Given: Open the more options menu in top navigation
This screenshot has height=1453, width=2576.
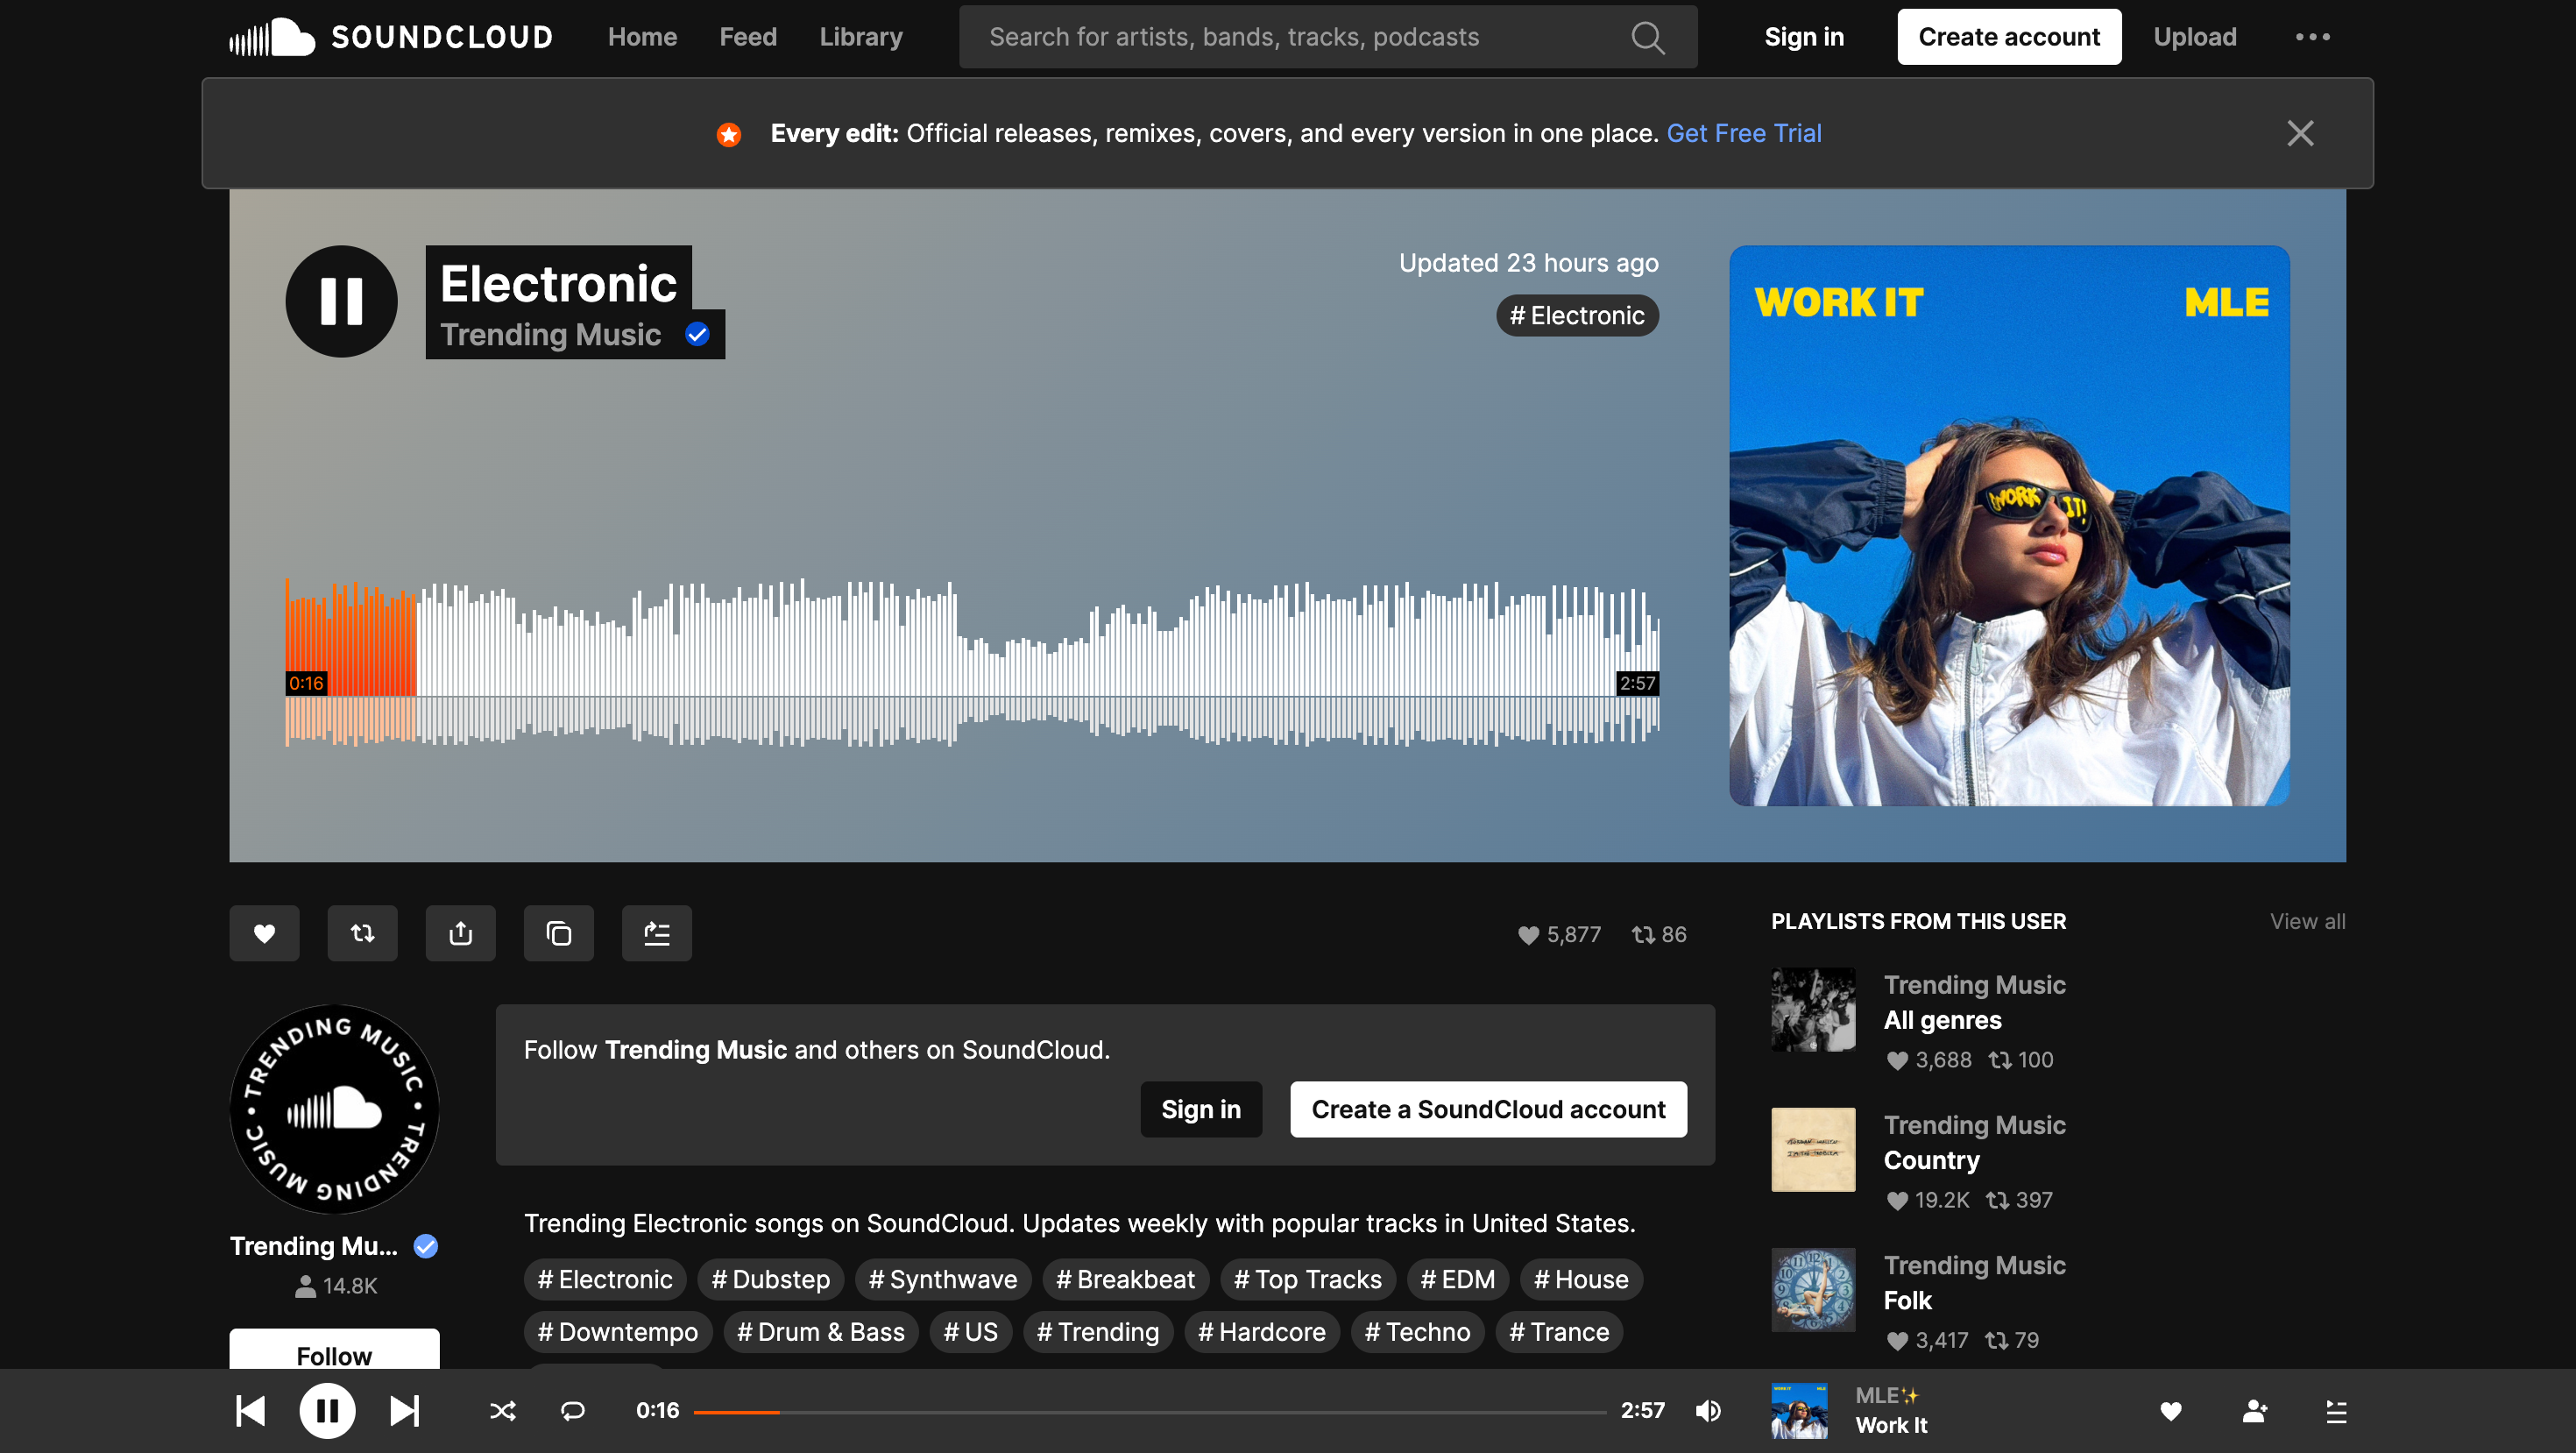Looking at the screenshot, I should coord(2312,36).
